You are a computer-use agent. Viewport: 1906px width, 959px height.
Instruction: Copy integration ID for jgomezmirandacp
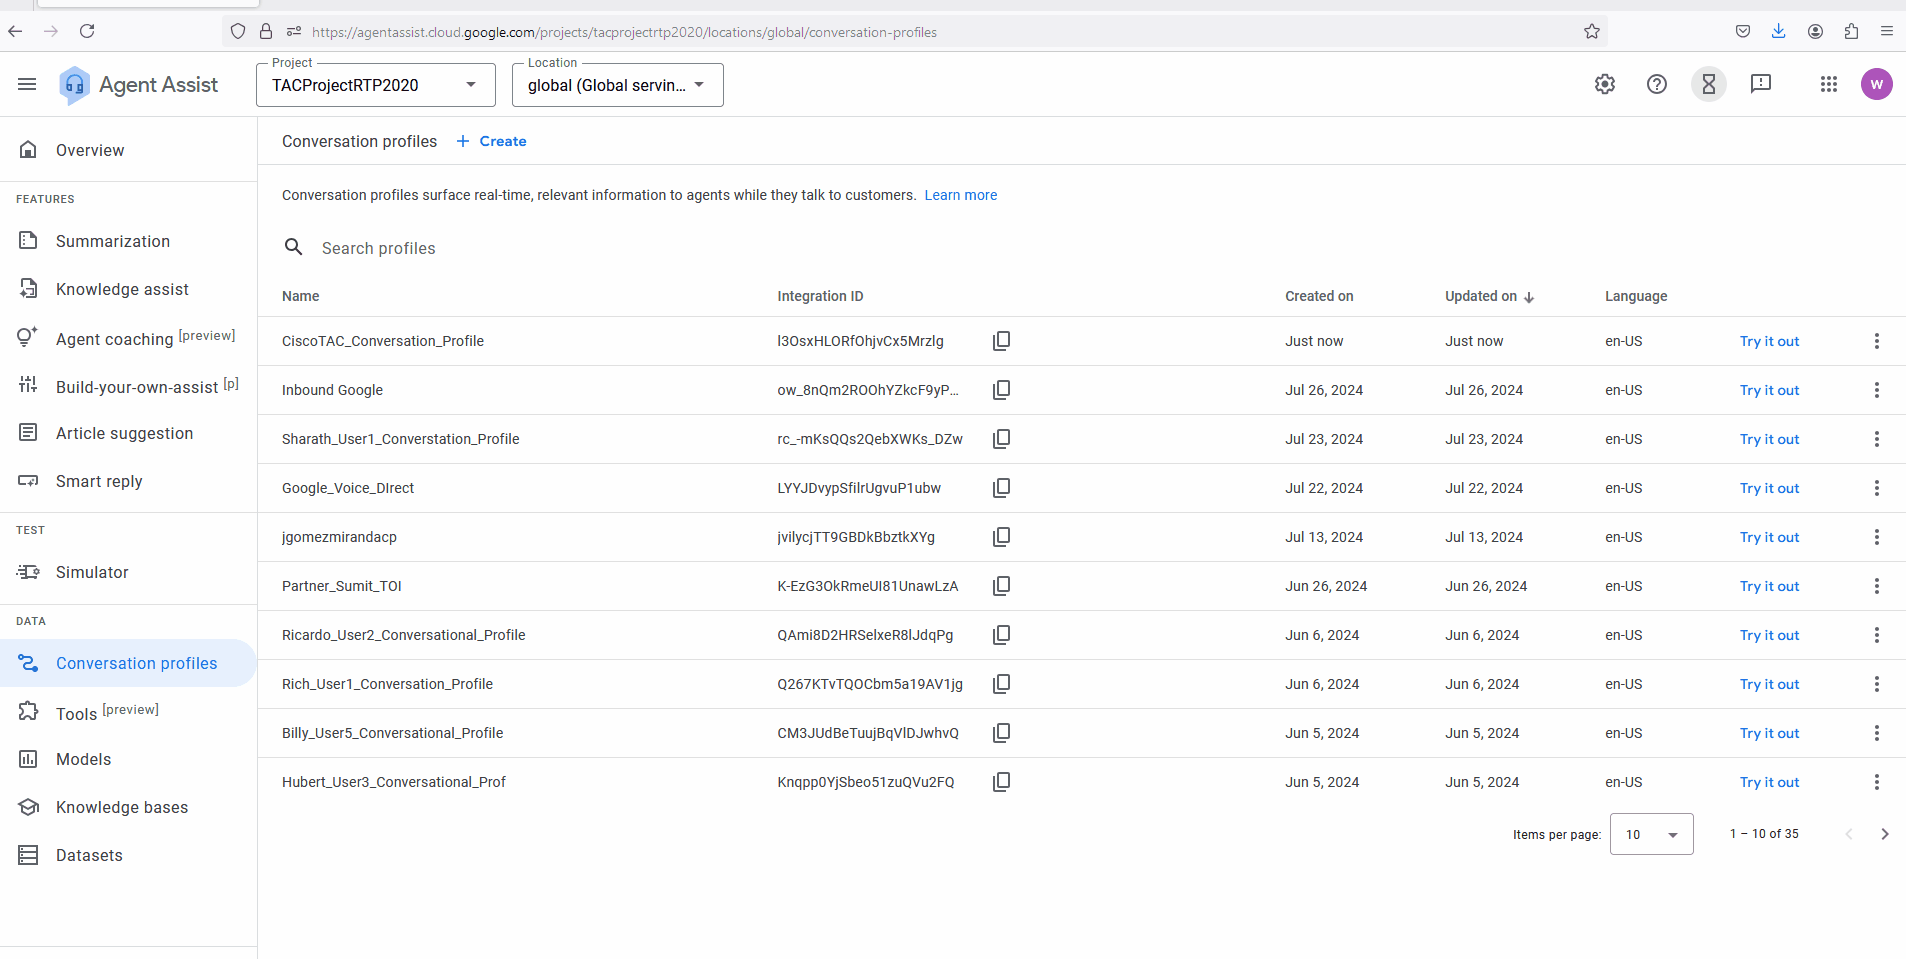point(1001,537)
